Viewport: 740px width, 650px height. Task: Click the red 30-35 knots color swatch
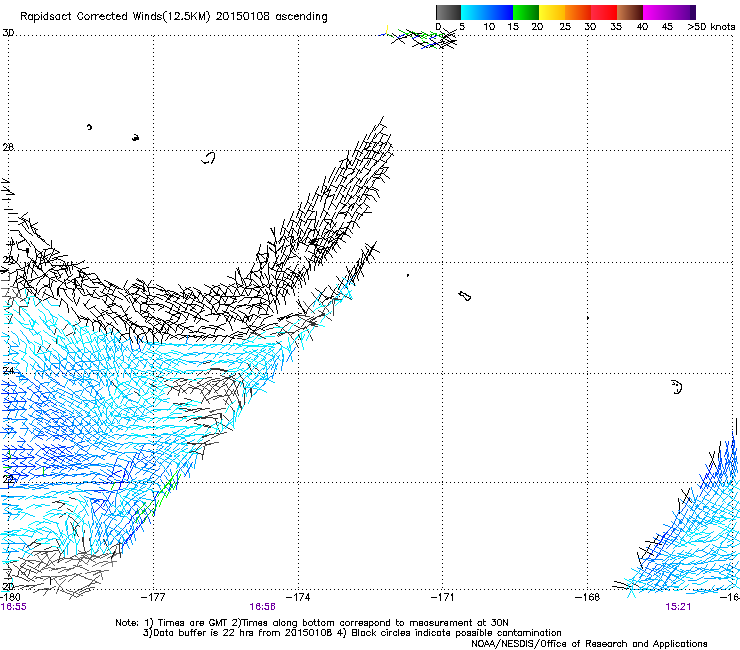tap(604, 12)
